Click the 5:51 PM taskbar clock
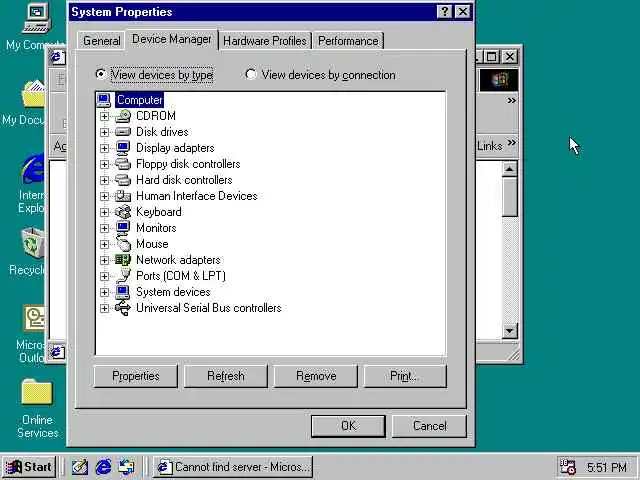Viewport: 640px width, 480px height. click(x=607, y=467)
